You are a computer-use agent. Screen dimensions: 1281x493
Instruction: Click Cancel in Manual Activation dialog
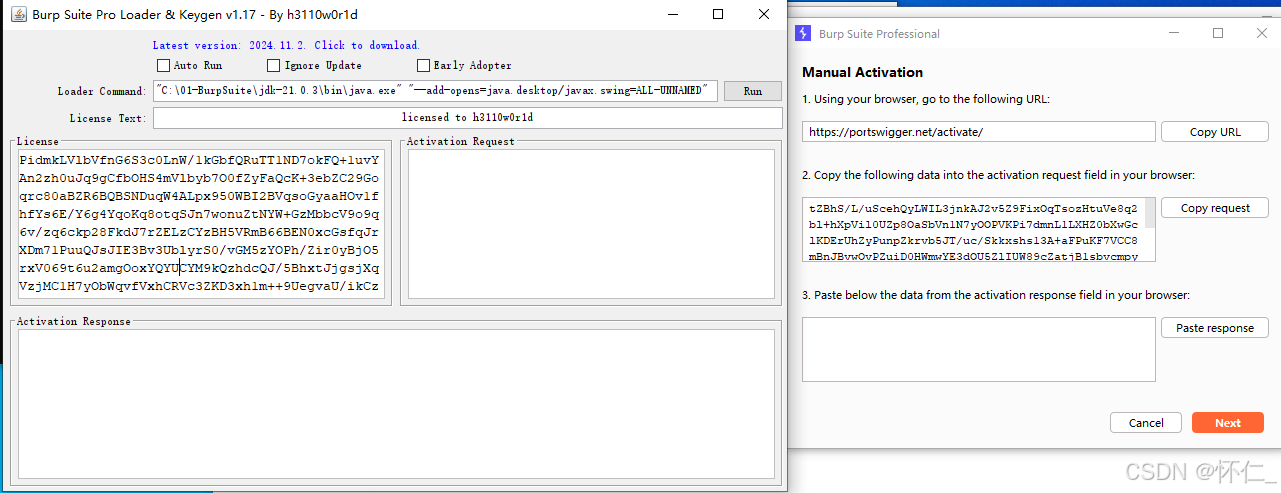[x=1146, y=423]
